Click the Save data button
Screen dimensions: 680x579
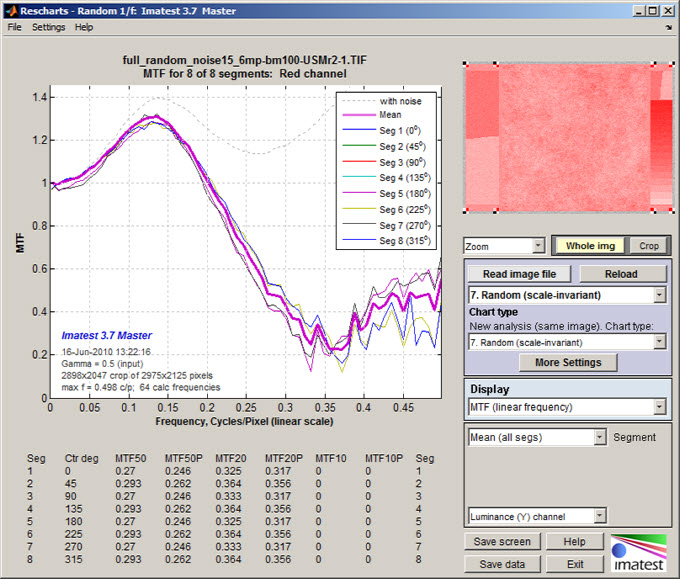pyautogui.click(x=502, y=564)
